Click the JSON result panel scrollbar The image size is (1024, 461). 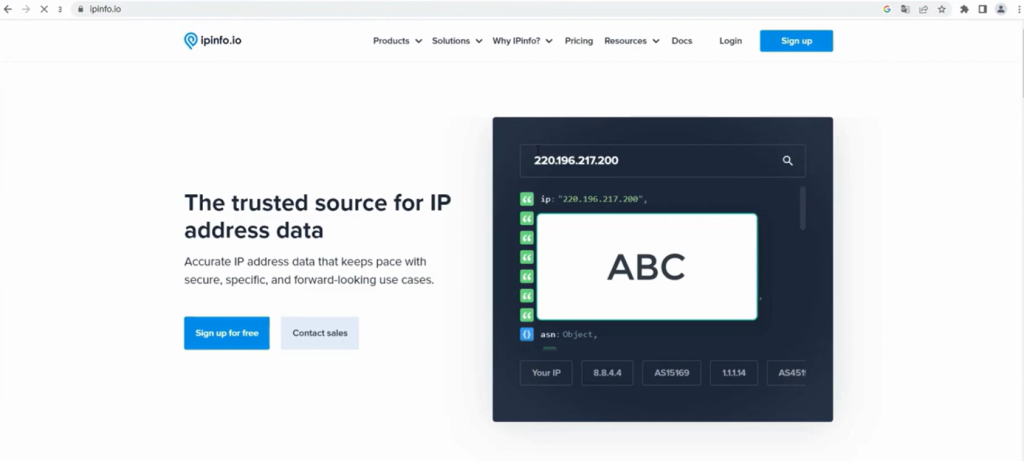[x=803, y=208]
